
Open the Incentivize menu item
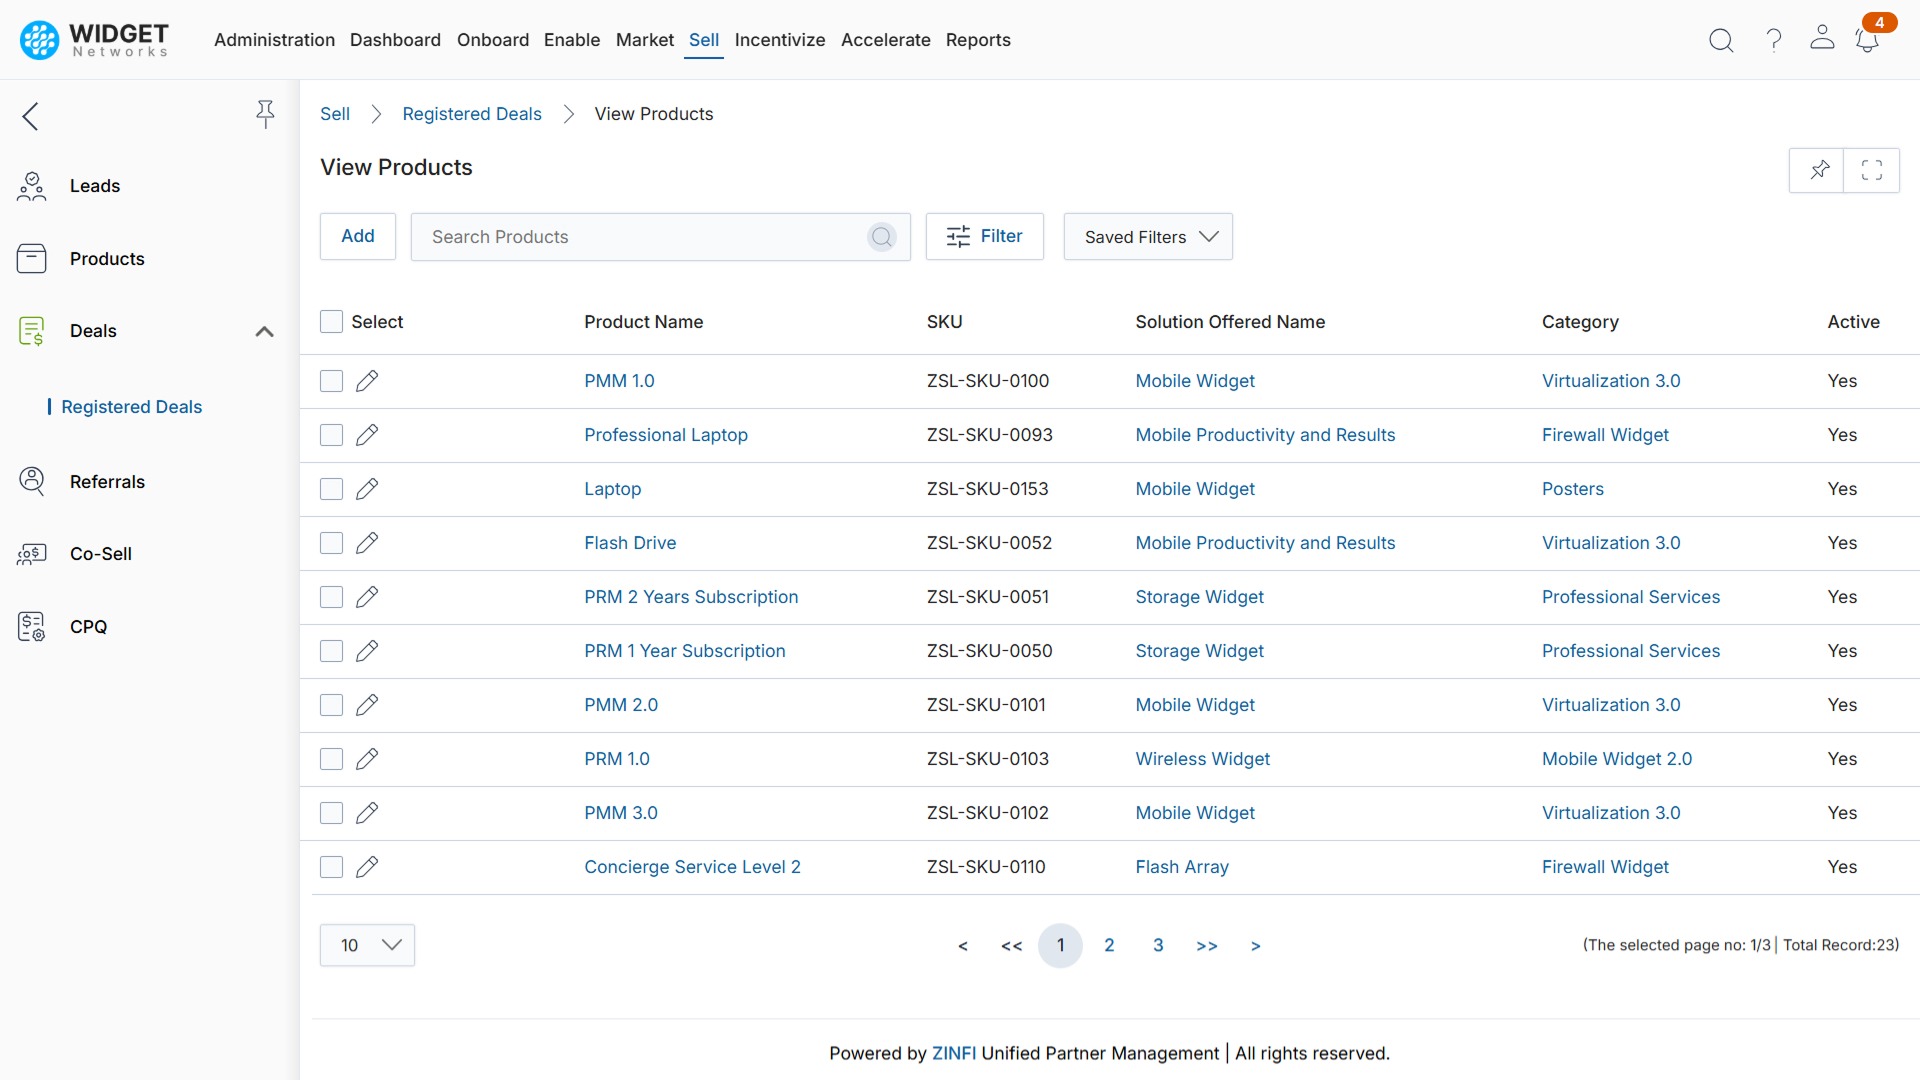point(780,40)
